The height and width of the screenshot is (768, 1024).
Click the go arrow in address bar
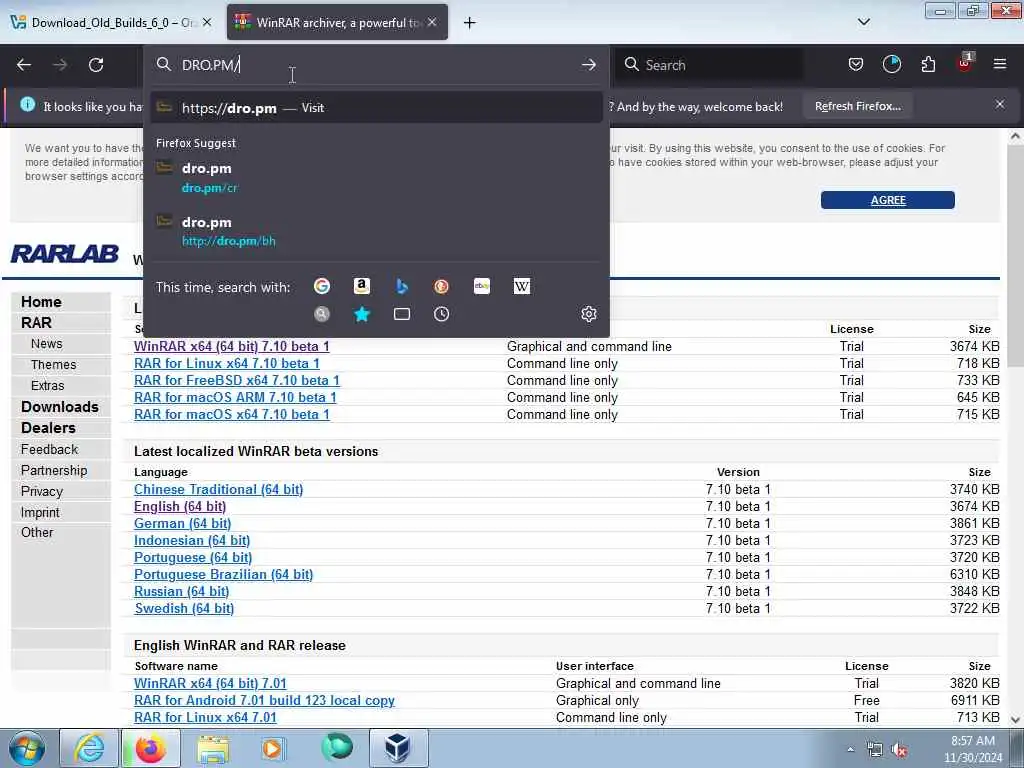pyautogui.click(x=588, y=65)
